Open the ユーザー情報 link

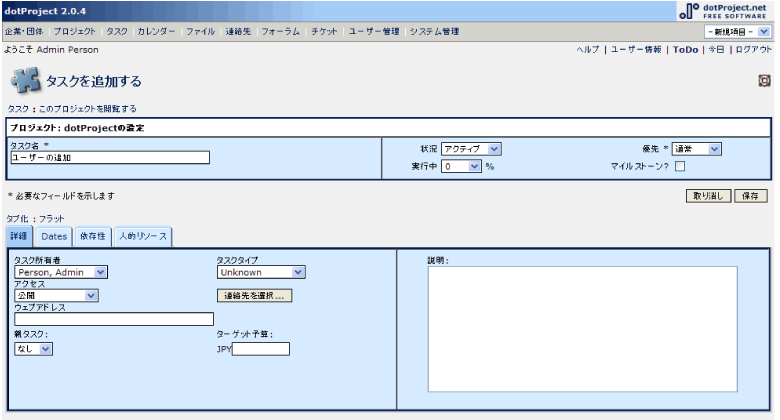pyautogui.click(x=636, y=49)
